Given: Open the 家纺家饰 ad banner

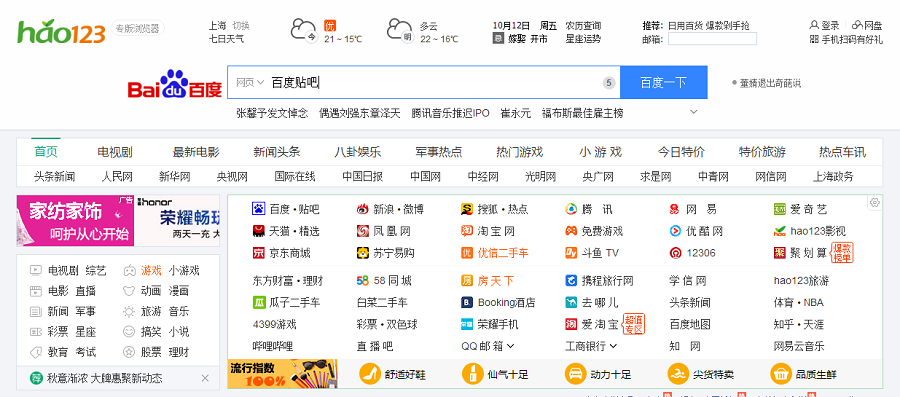Looking at the screenshot, I should [75, 221].
